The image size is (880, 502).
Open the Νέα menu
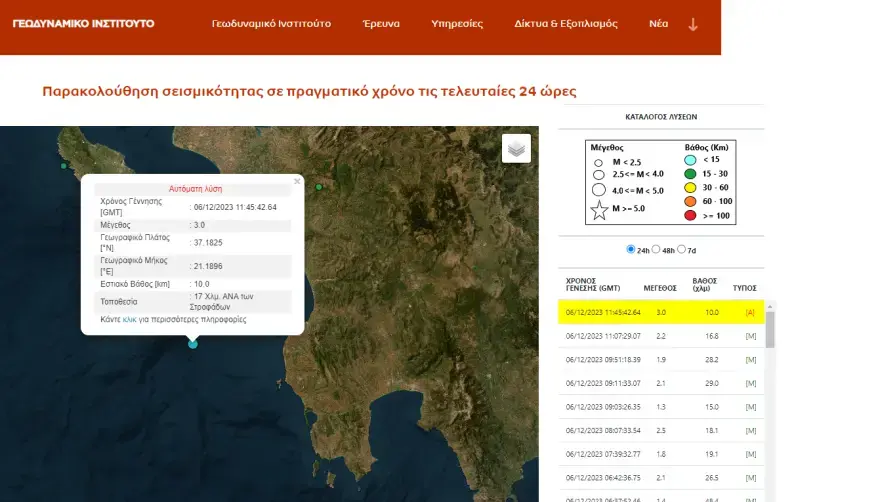658,23
